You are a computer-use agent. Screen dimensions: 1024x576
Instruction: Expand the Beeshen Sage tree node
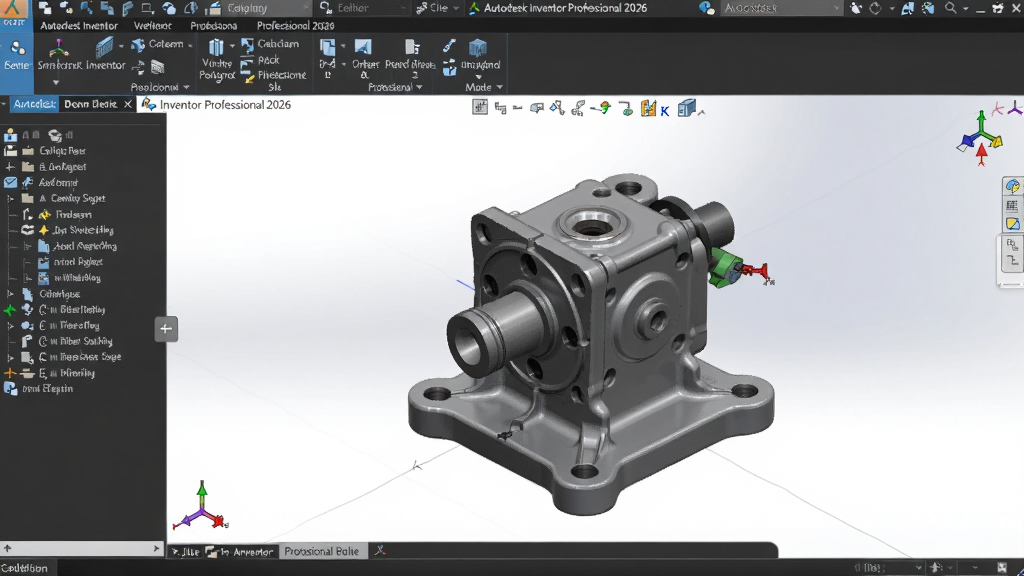(10, 357)
